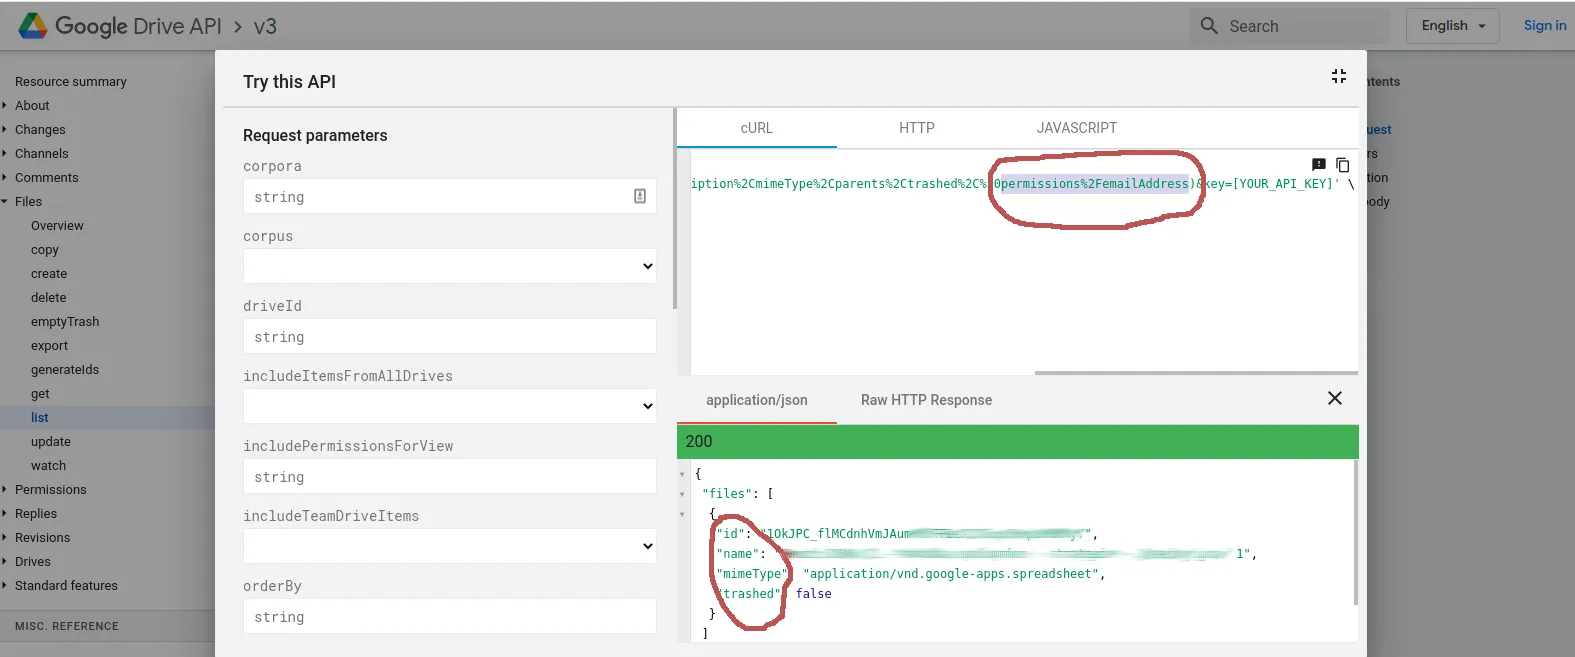Click the driveId string input field
The width and height of the screenshot is (1575, 657).
pyautogui.click(x=450, y=336)
